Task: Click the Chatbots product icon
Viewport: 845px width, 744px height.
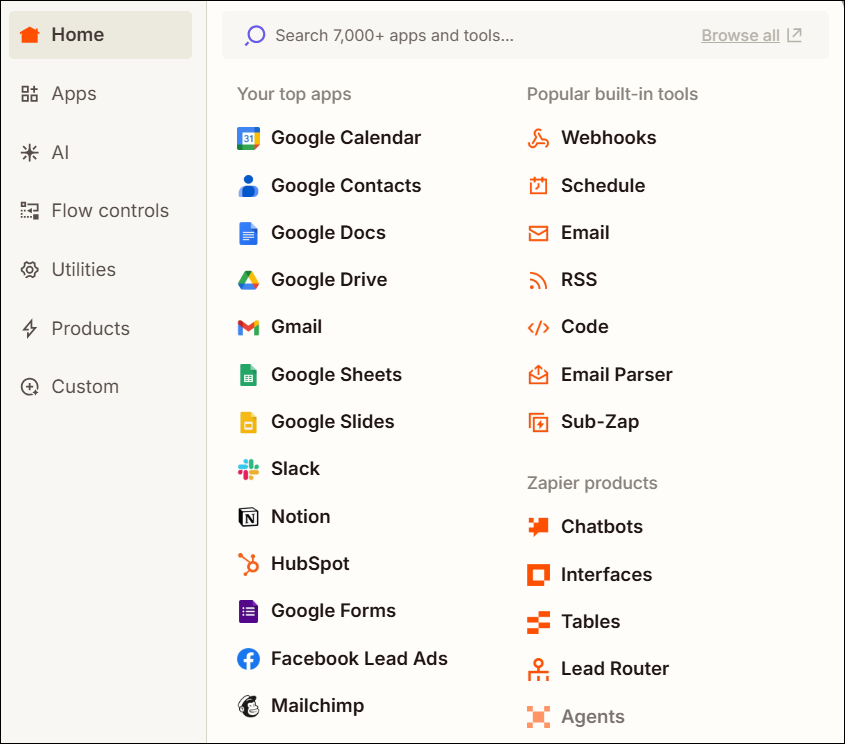Action: click(538, 526)
